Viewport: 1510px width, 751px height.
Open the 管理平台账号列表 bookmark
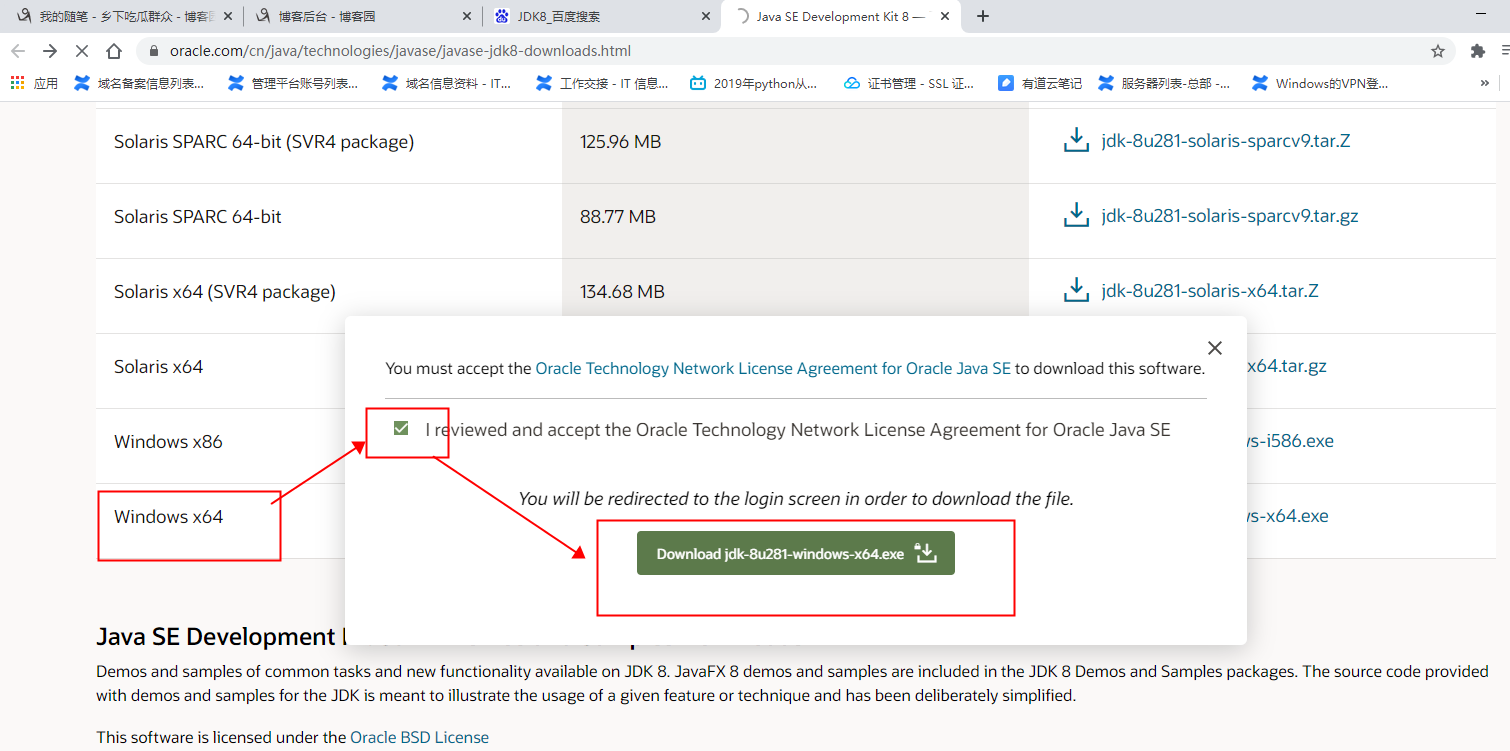click(x=293, y=84)
